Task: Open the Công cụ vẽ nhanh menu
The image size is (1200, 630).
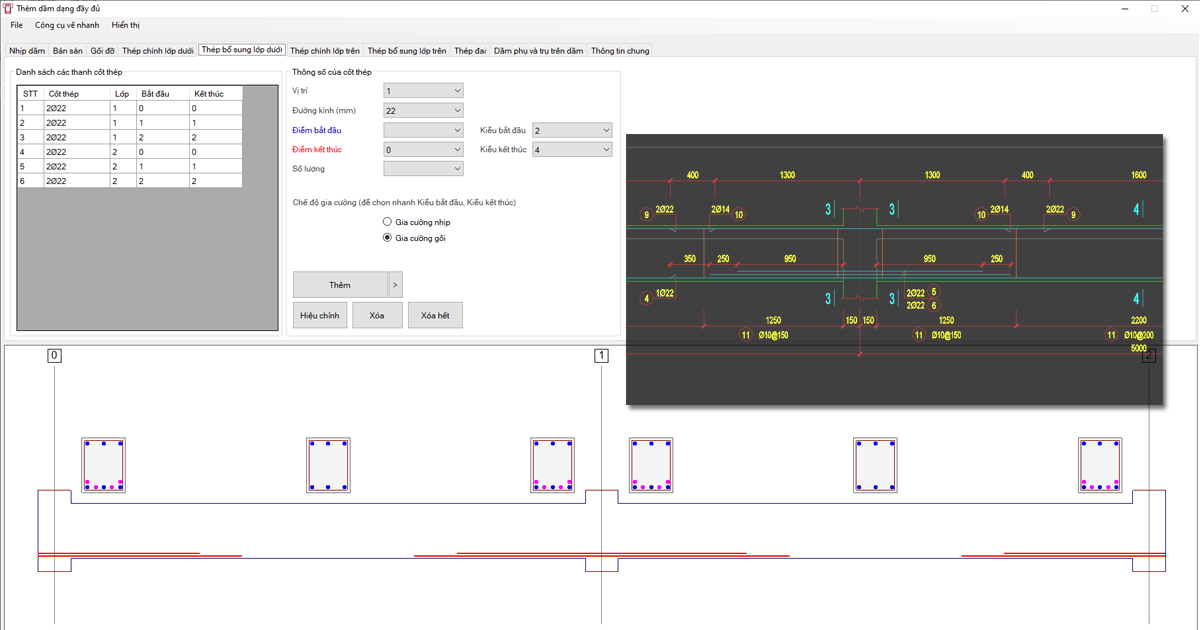Action: click(67, 25)
